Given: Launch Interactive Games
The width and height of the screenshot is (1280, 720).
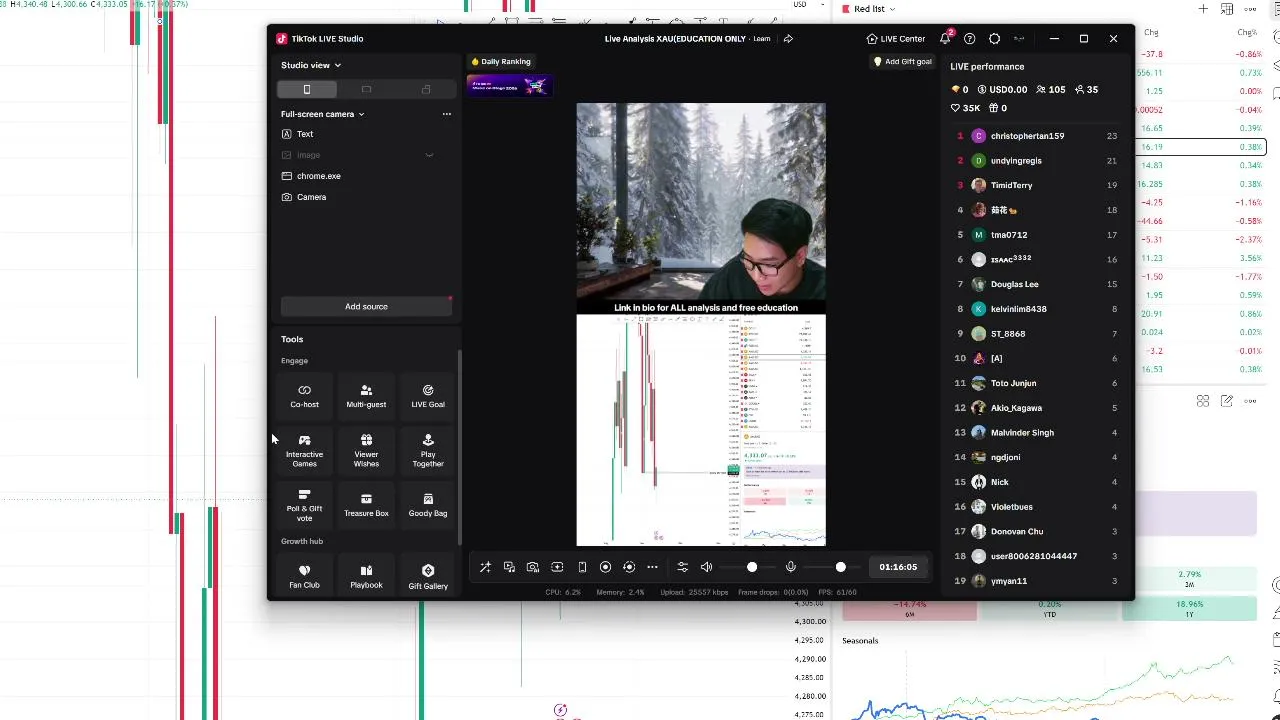Looking at the screenshot, I should pyautogui.click(x=304, y=451).
